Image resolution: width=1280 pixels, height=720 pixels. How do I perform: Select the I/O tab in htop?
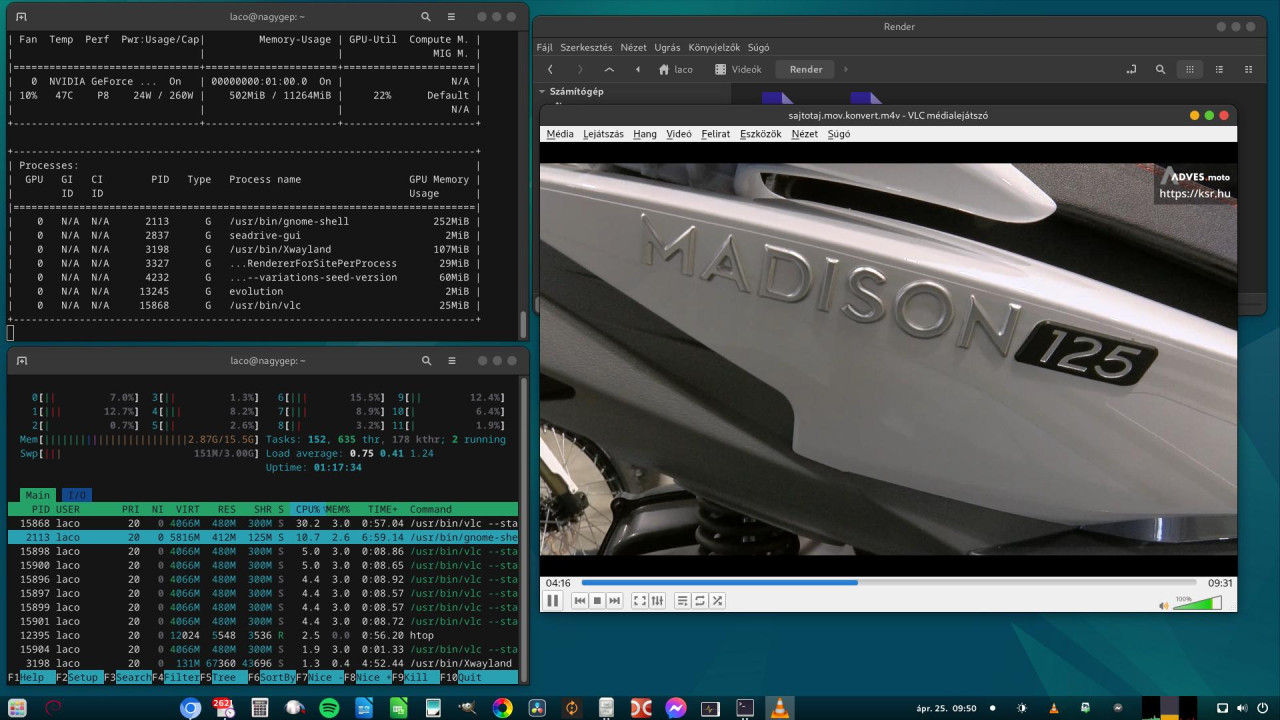[x=76, y=495]
